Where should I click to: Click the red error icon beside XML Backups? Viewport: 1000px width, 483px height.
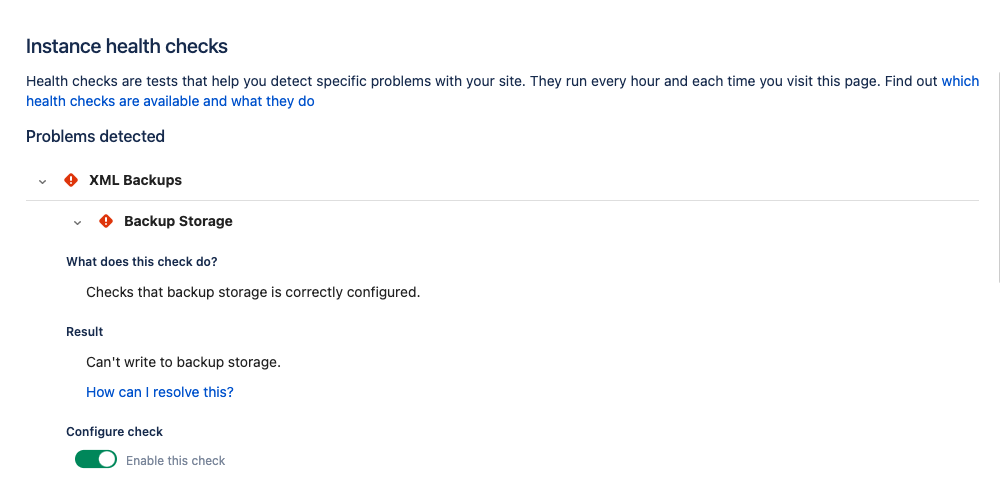click(x=71, y=180)
